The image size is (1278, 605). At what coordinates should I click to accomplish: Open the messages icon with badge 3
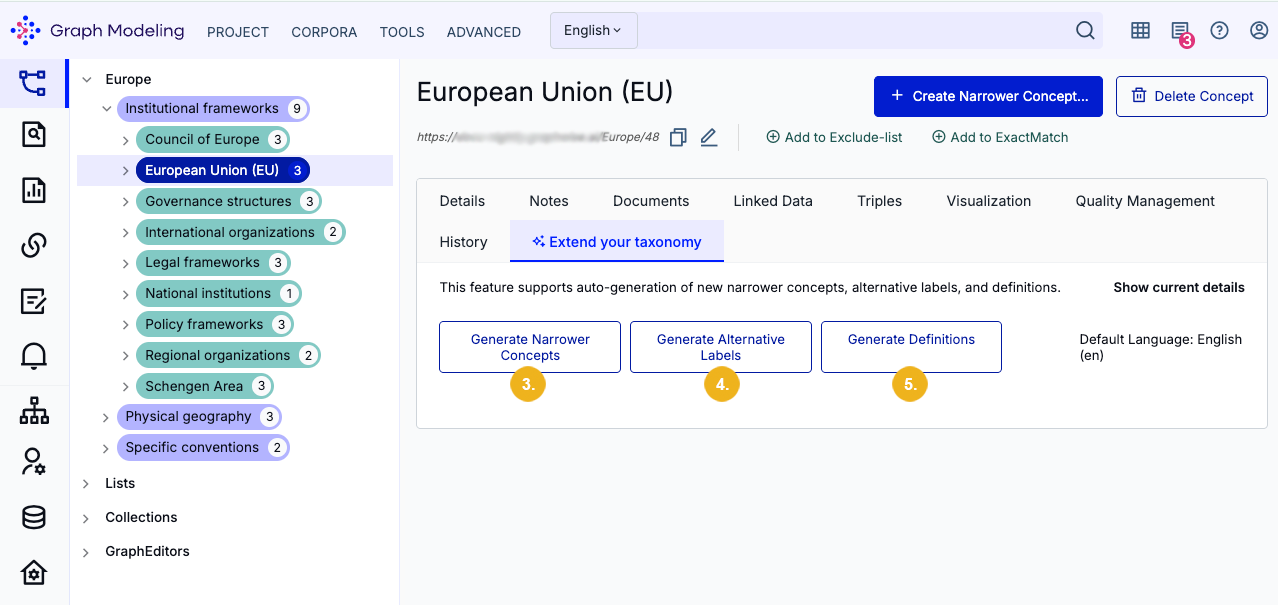1180,31
